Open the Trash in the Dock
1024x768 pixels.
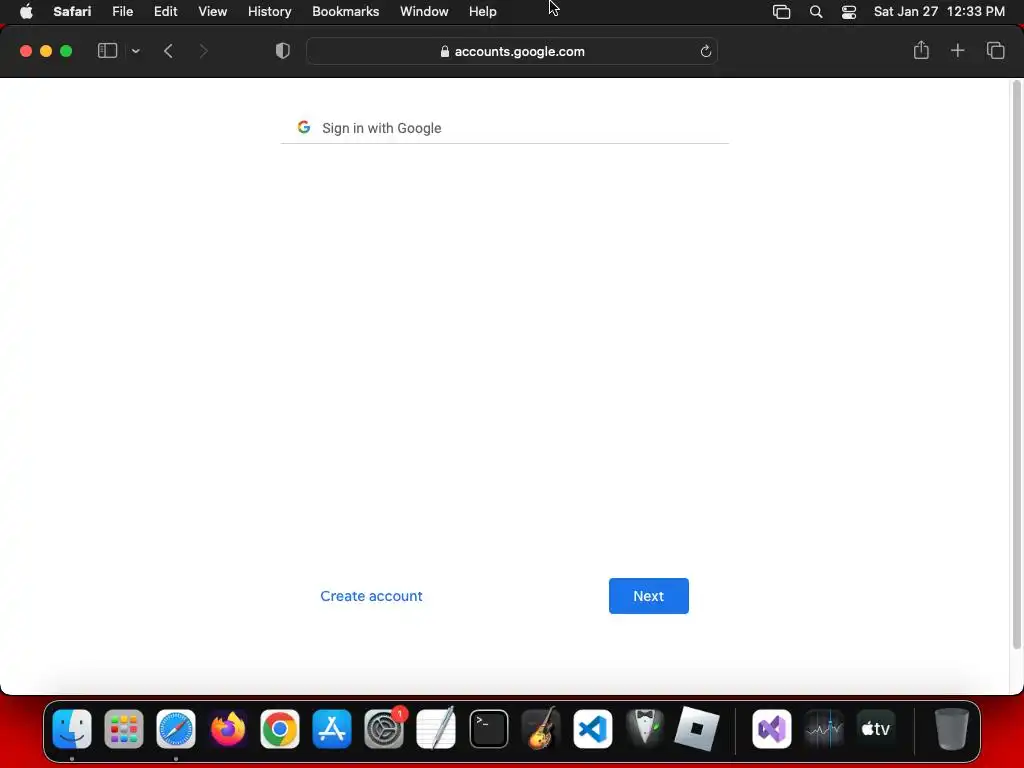(951, 729)
